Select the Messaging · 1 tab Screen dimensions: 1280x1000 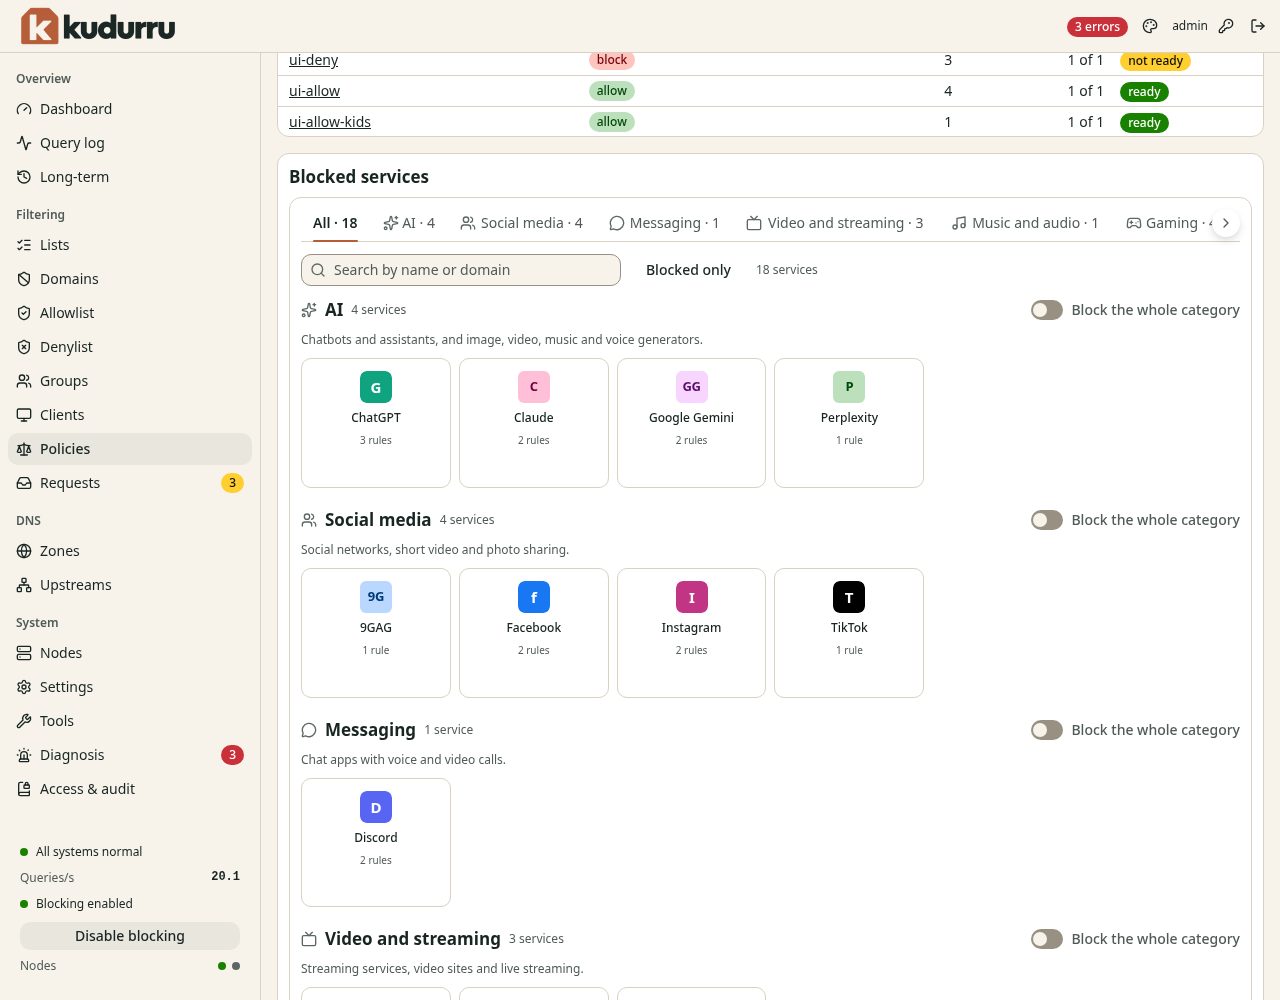[664, 223]
